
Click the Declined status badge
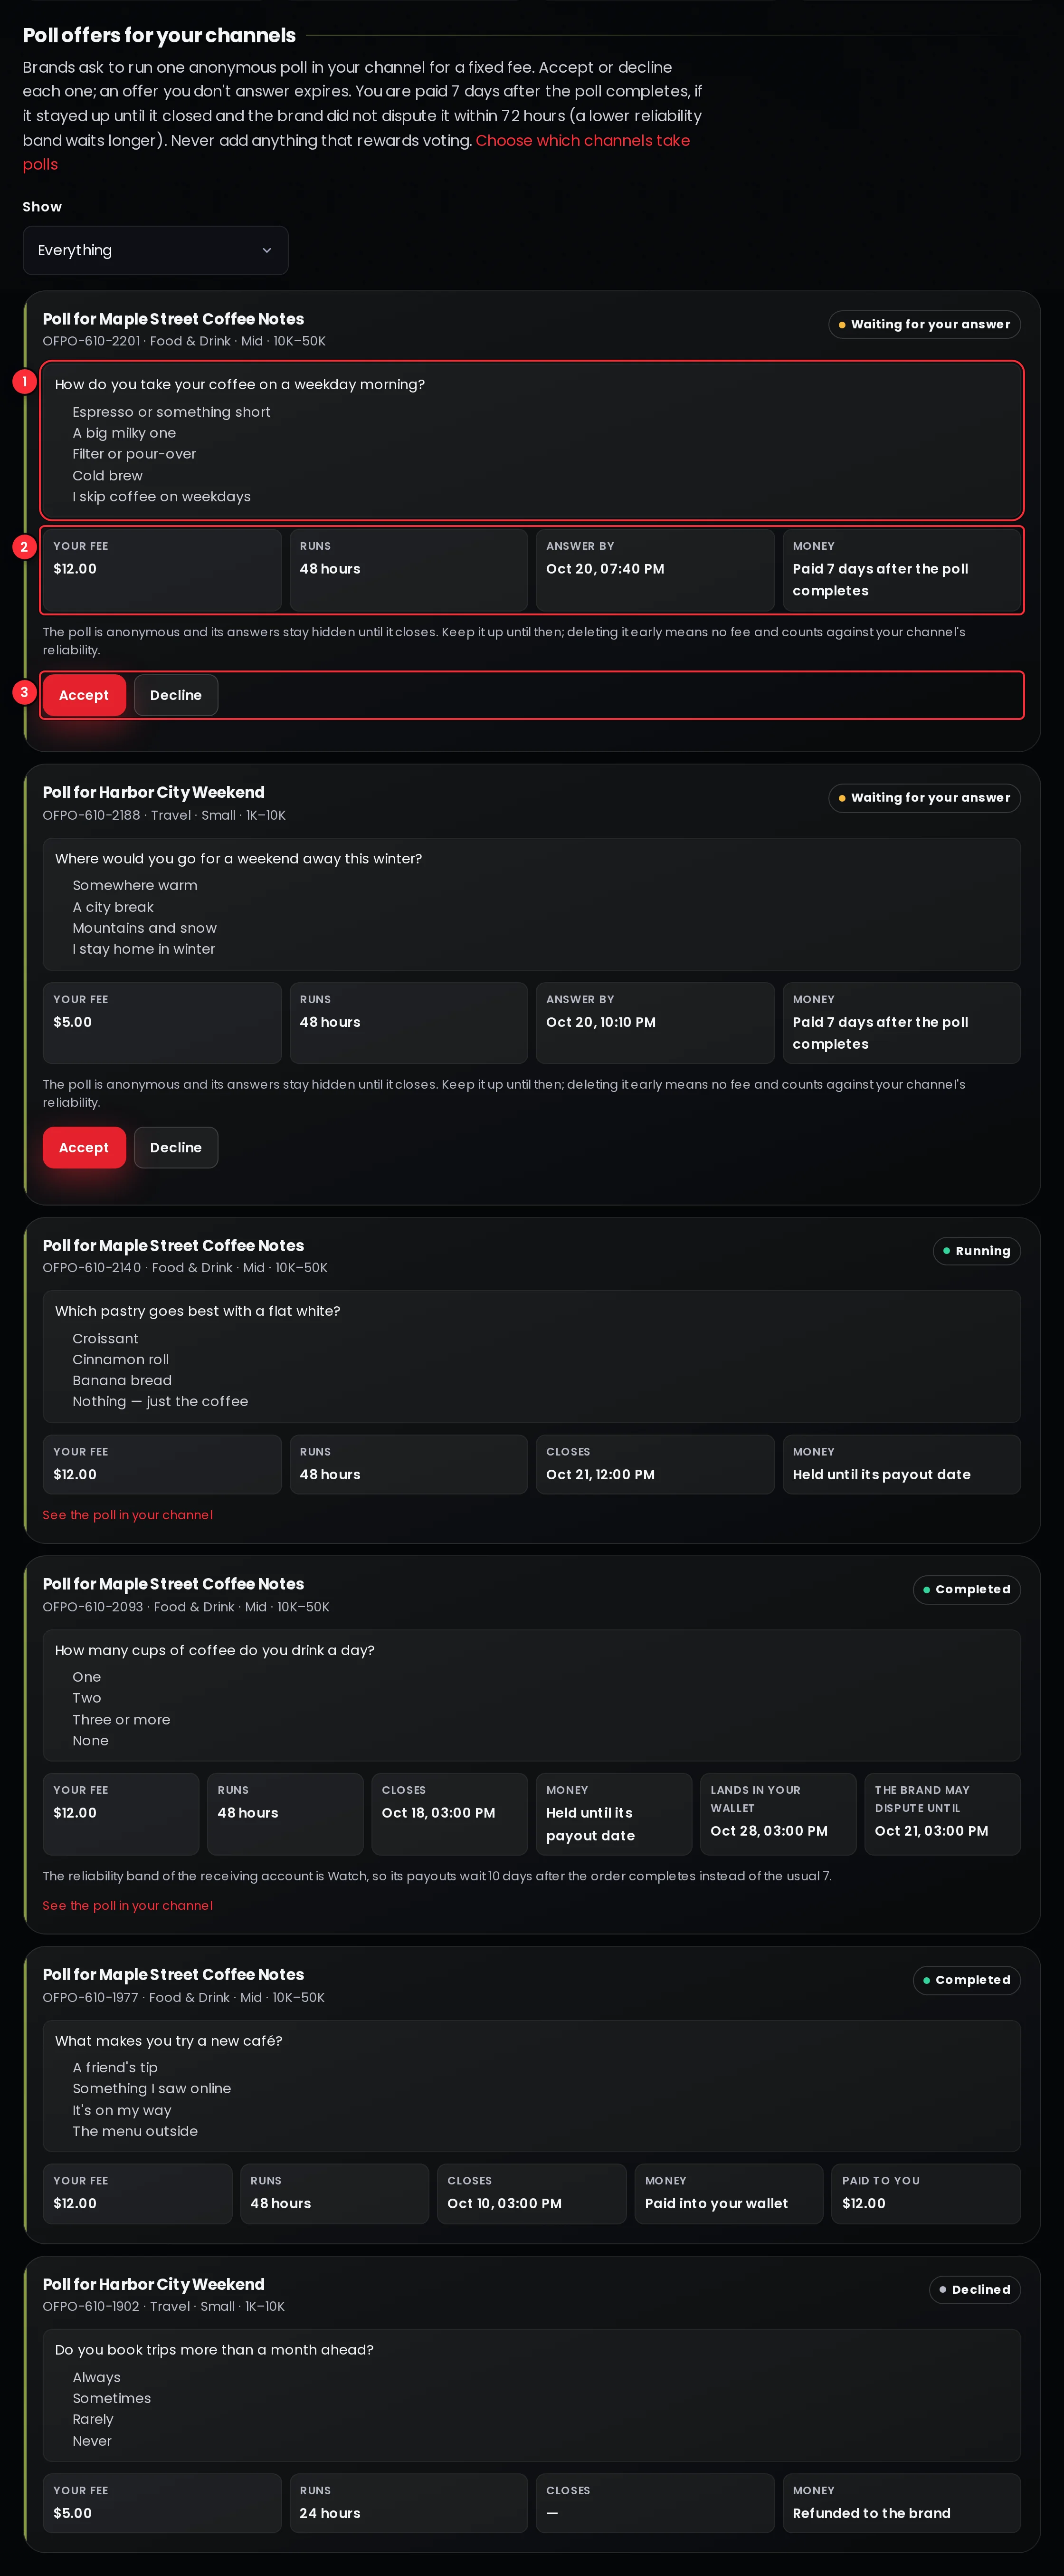tap(974, 2289)
